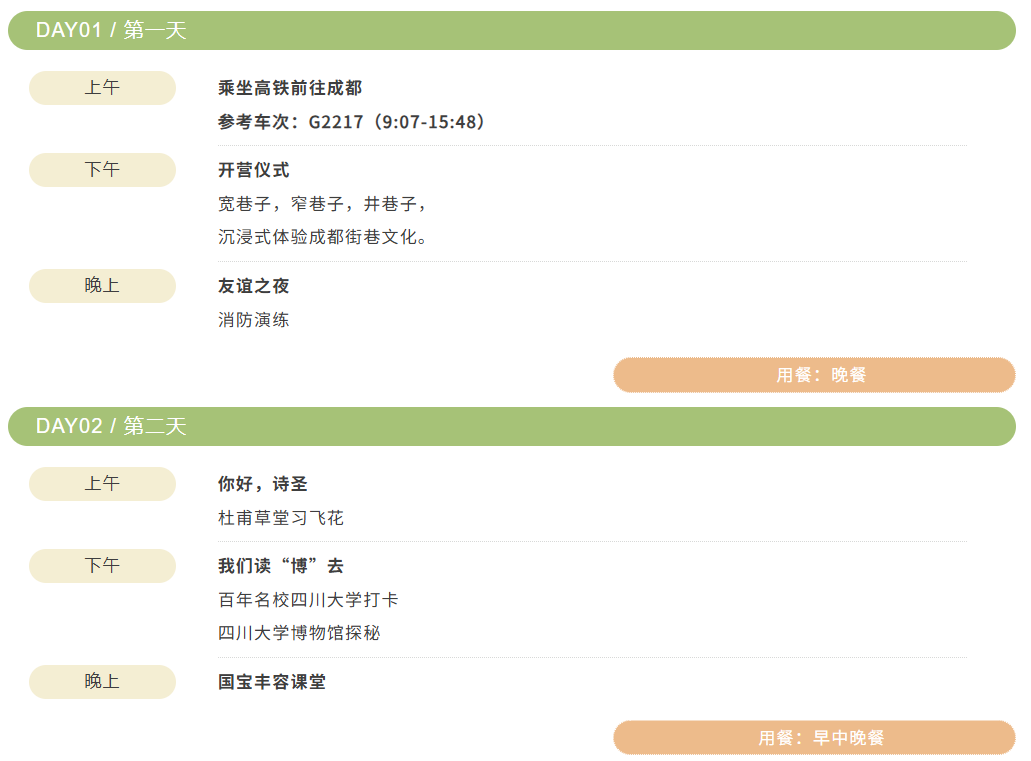Click the G2217 train reference line
Image resolution: width=1031 pixels, height=761 pixels.
(x=354, y=122)
